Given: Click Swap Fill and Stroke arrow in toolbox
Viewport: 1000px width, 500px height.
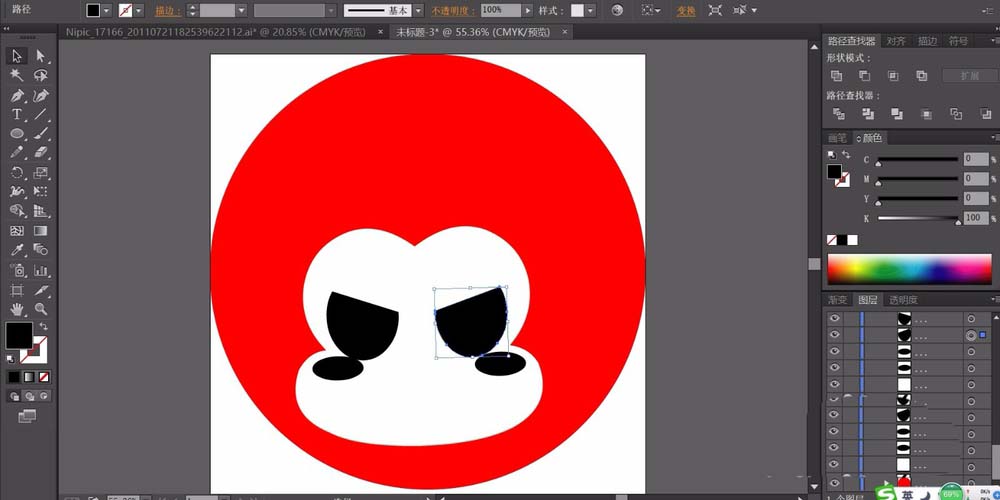Looking at the screenshot, I should click(43, 326).
